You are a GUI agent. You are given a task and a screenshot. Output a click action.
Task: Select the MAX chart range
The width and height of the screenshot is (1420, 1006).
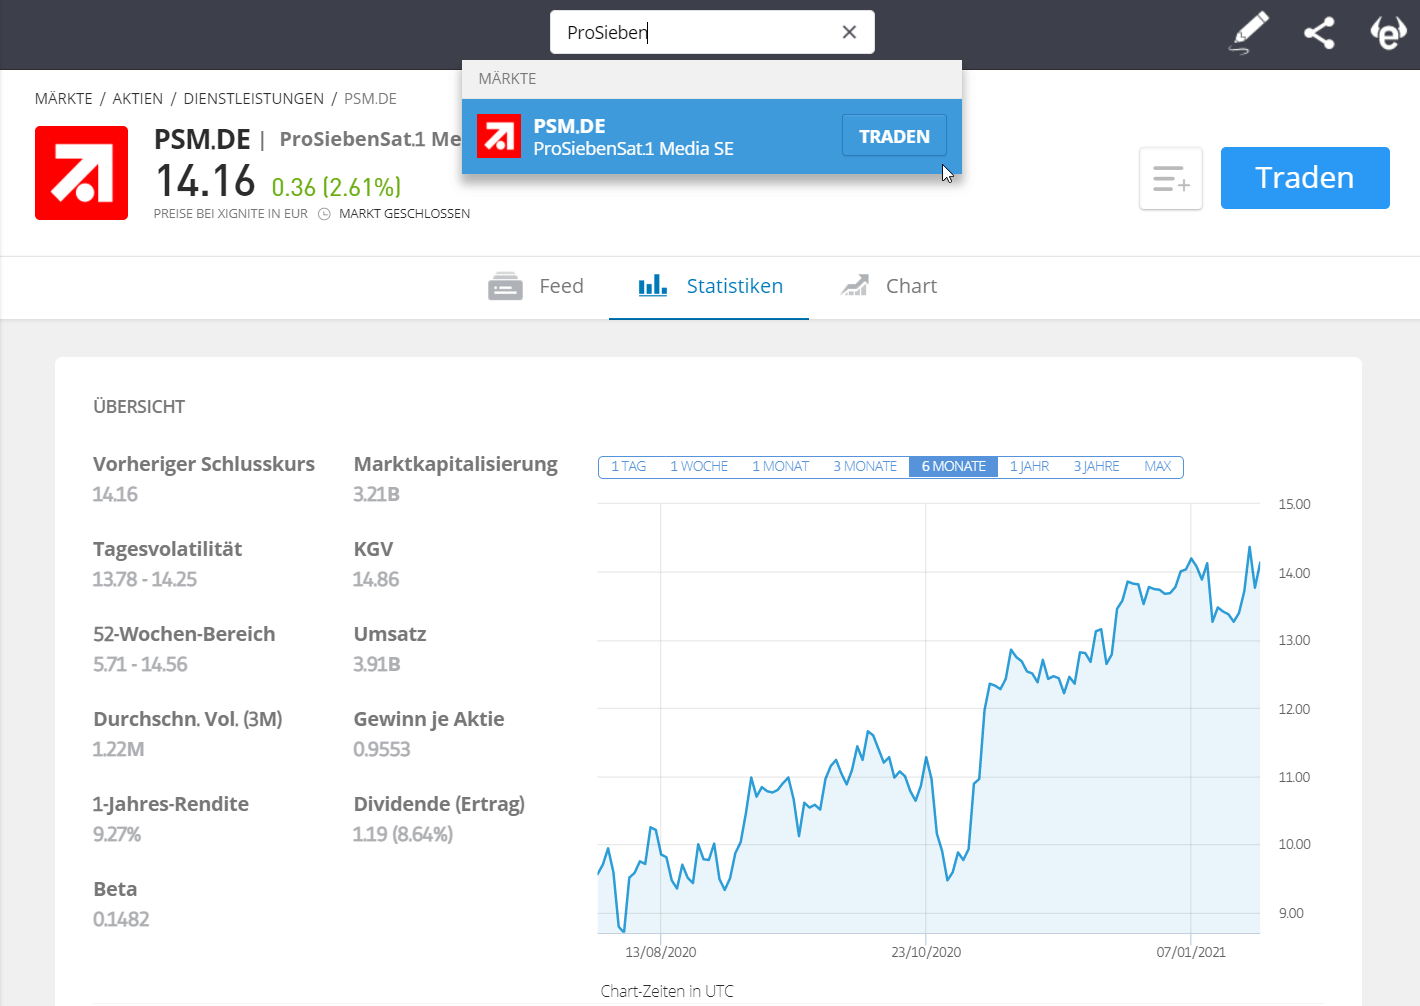point(1157,467)
